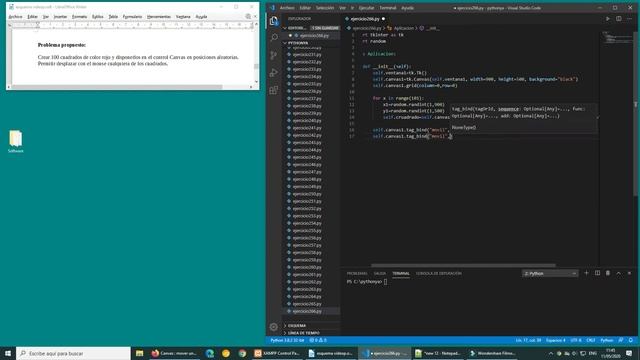The height and width of the screenshot is (360, 640).
Task: Click the VS Code editor horizontal scrollbar
Action: coord(463,265)
